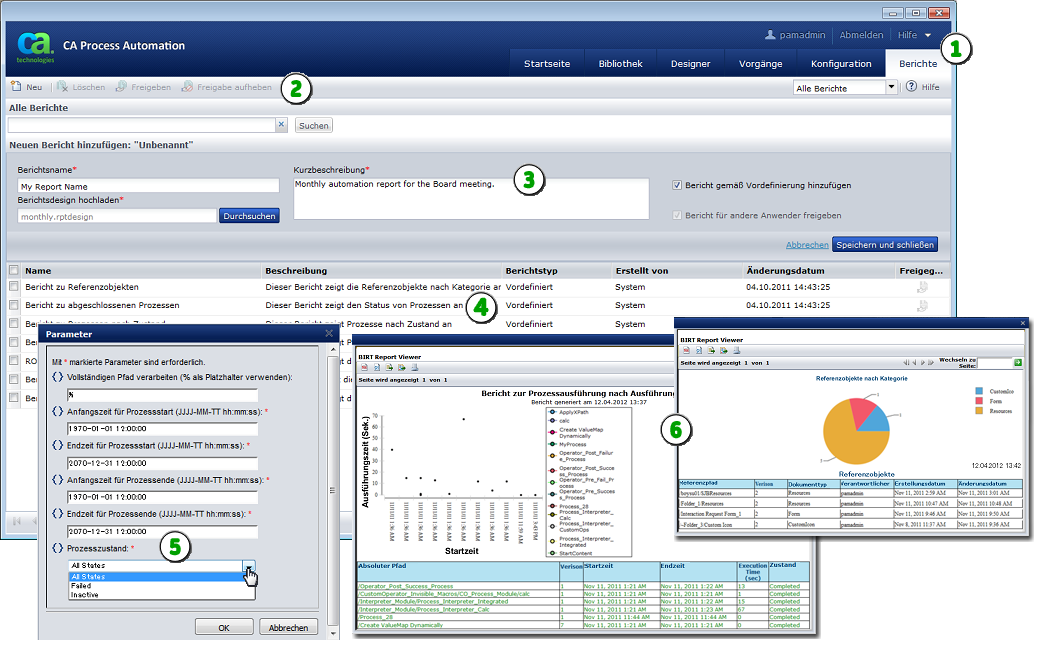
Task: Check the 'Bericht zu abgeschlossenen Prozessen' row checkbox
Action: (14, 305)
